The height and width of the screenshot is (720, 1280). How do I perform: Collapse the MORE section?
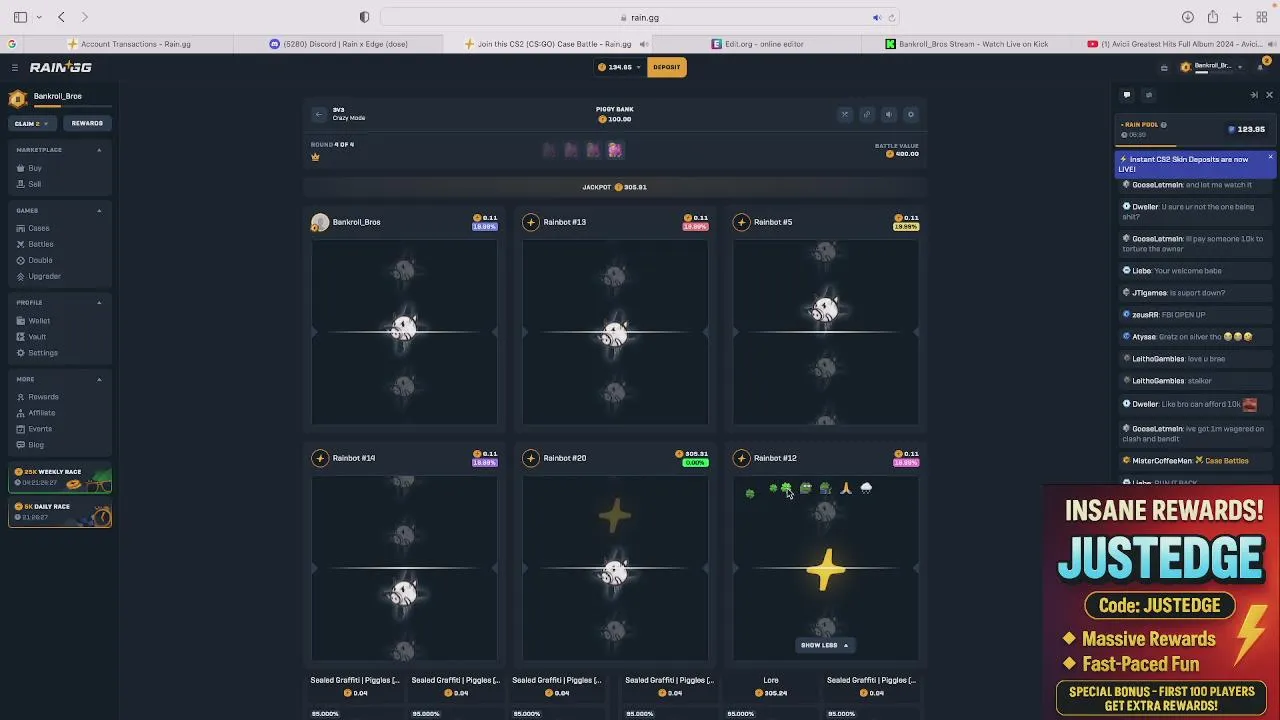[99, 379]
